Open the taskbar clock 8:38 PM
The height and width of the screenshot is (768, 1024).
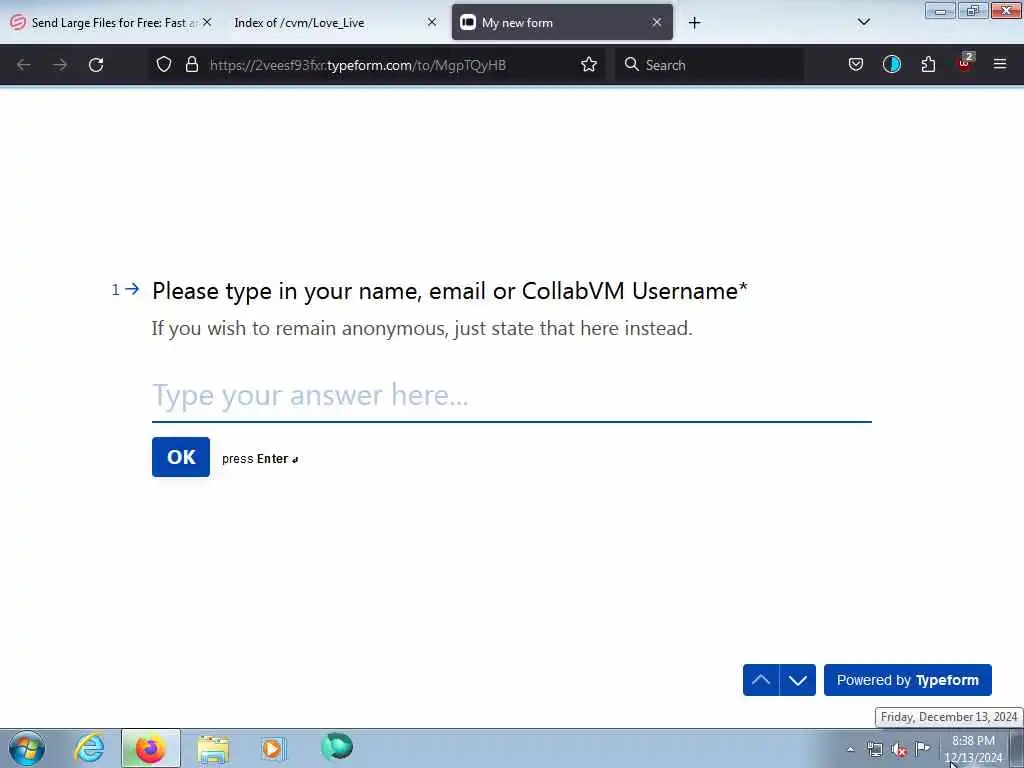(x=973, y=749)
